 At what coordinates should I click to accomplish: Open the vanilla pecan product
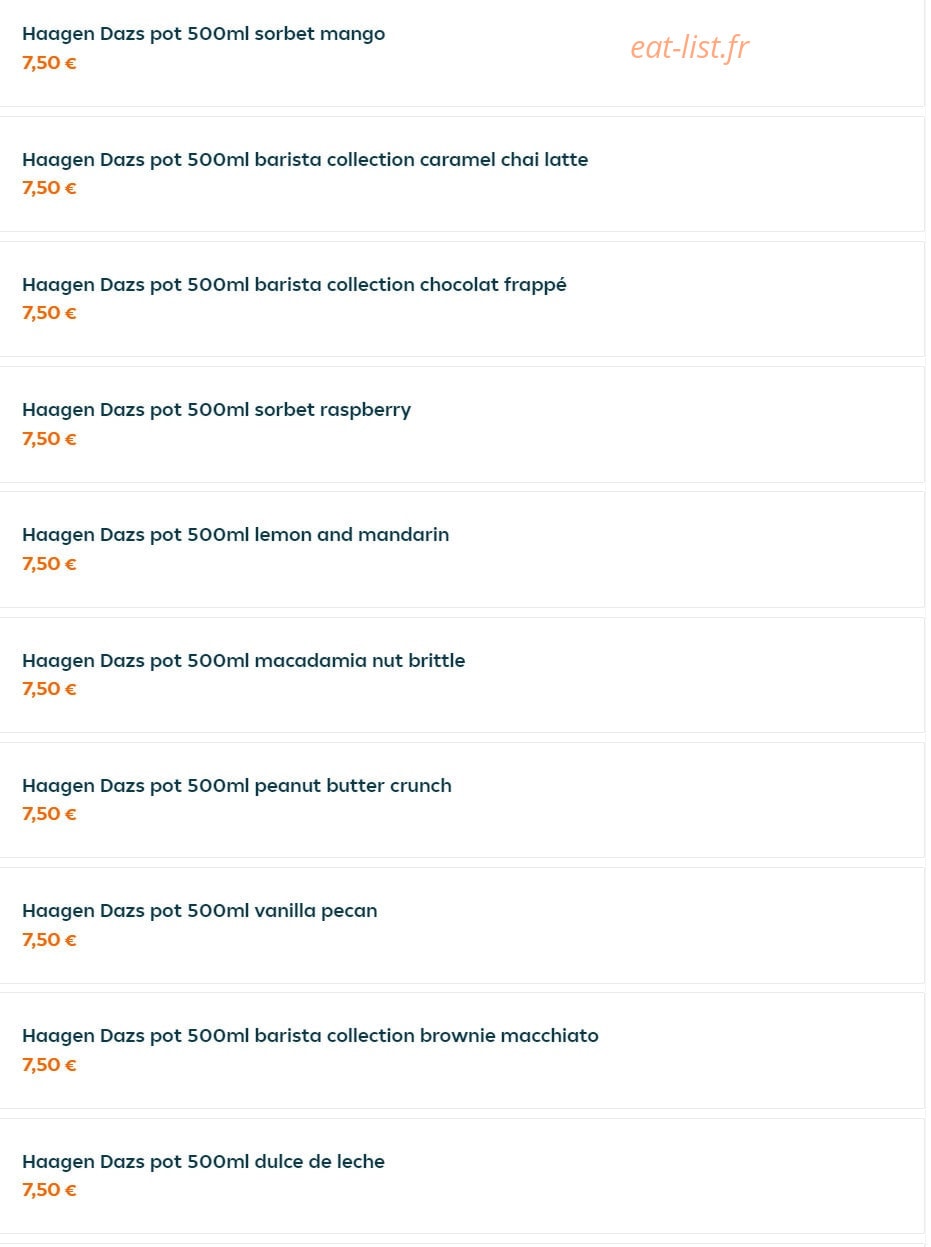click(x=462, y=925)
